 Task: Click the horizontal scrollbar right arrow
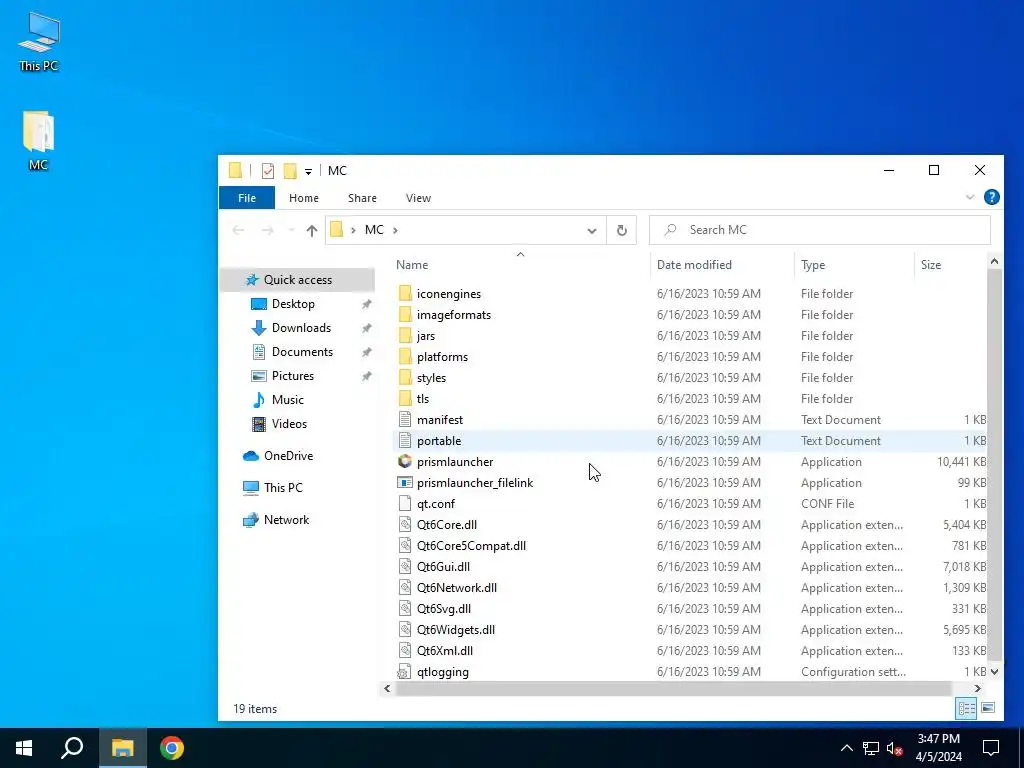pyautogui.click(x=977, y=688)
